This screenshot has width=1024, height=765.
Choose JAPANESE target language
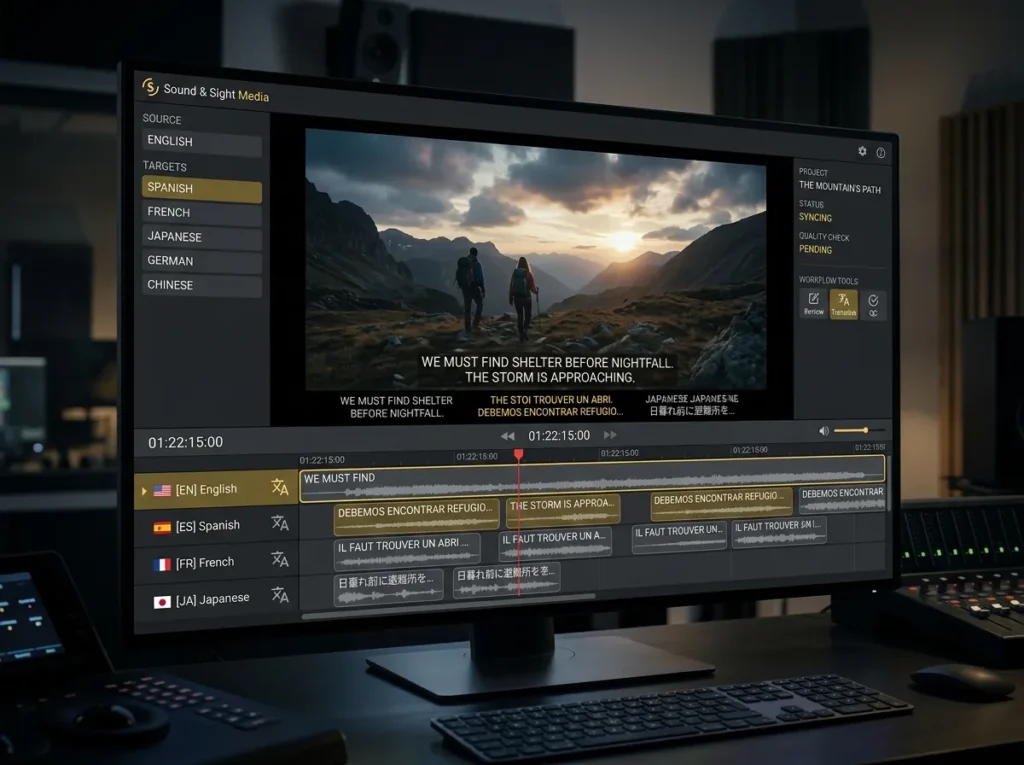(x=202, y=237)
